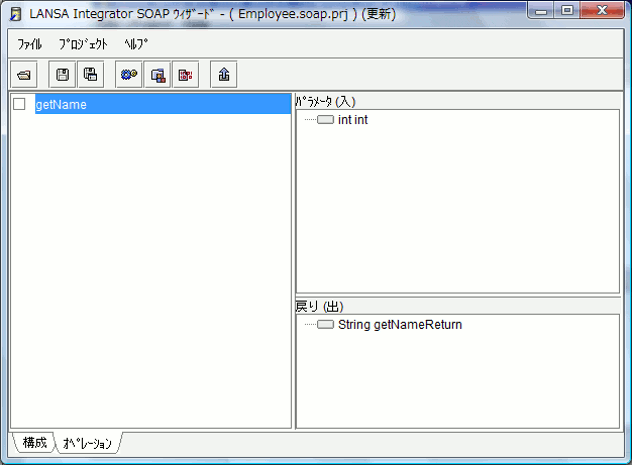Open the ファイル menu
Viewport: 632px width, 465px height.
coord(29,44)
